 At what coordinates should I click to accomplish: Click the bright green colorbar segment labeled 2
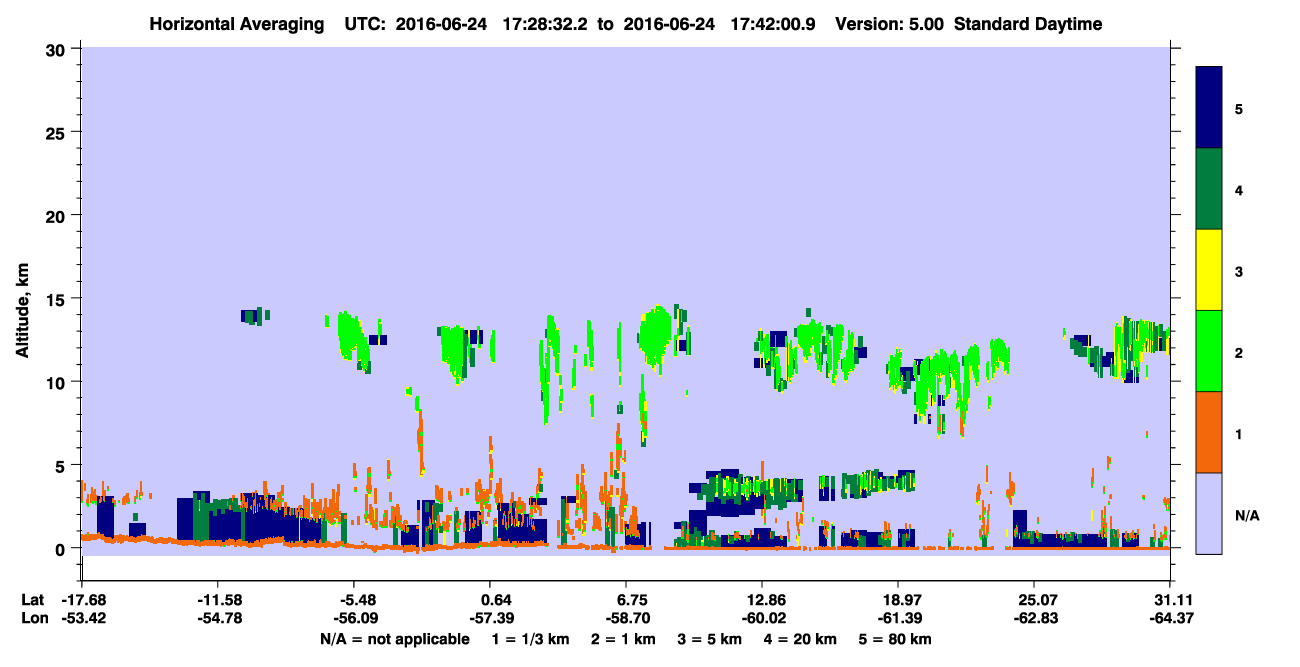tap(1209, 351)
